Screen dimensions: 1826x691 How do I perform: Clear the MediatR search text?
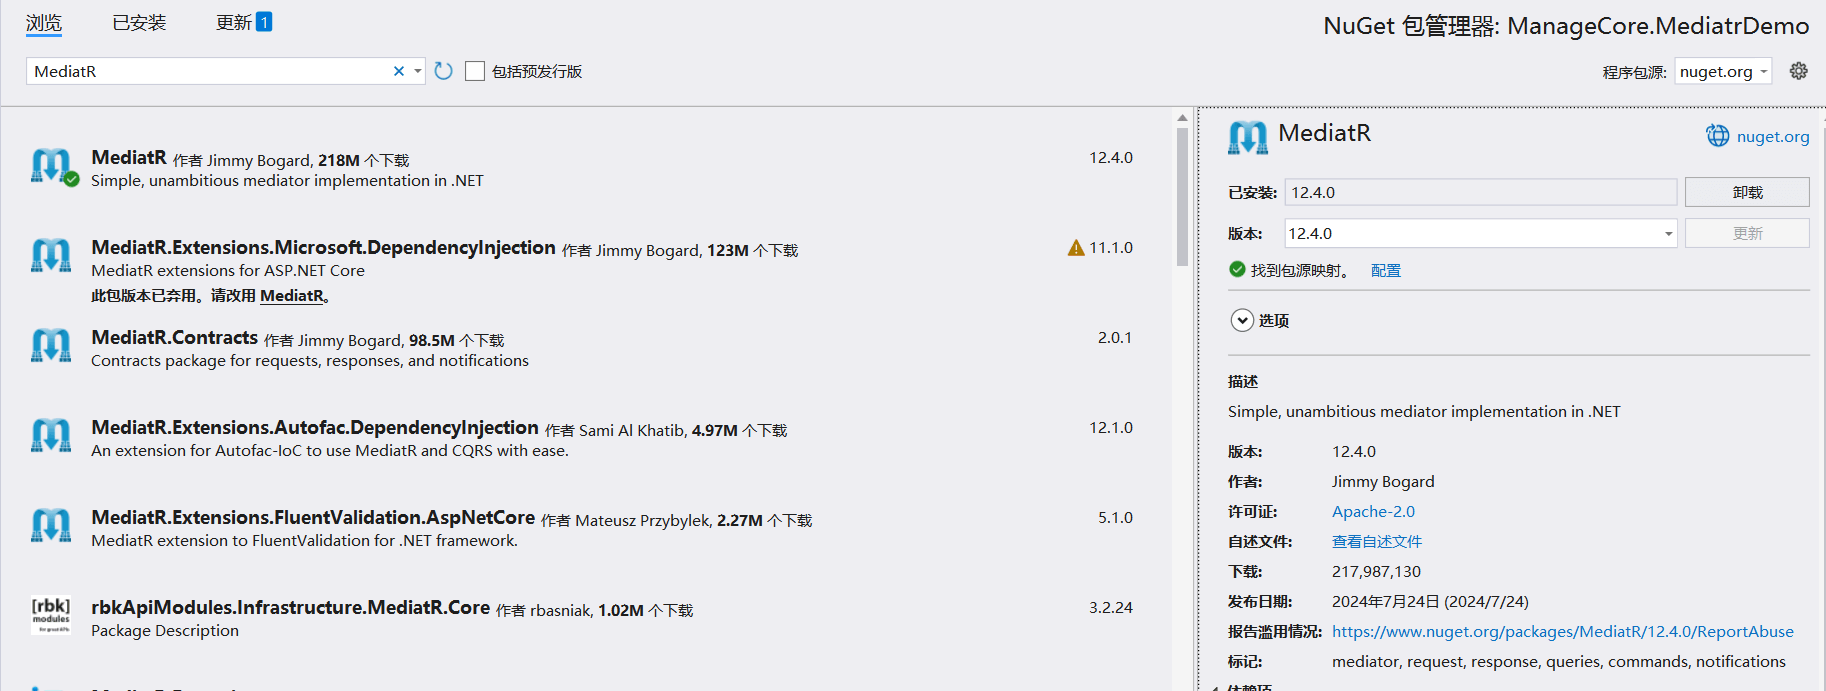(x=399, y=71)
